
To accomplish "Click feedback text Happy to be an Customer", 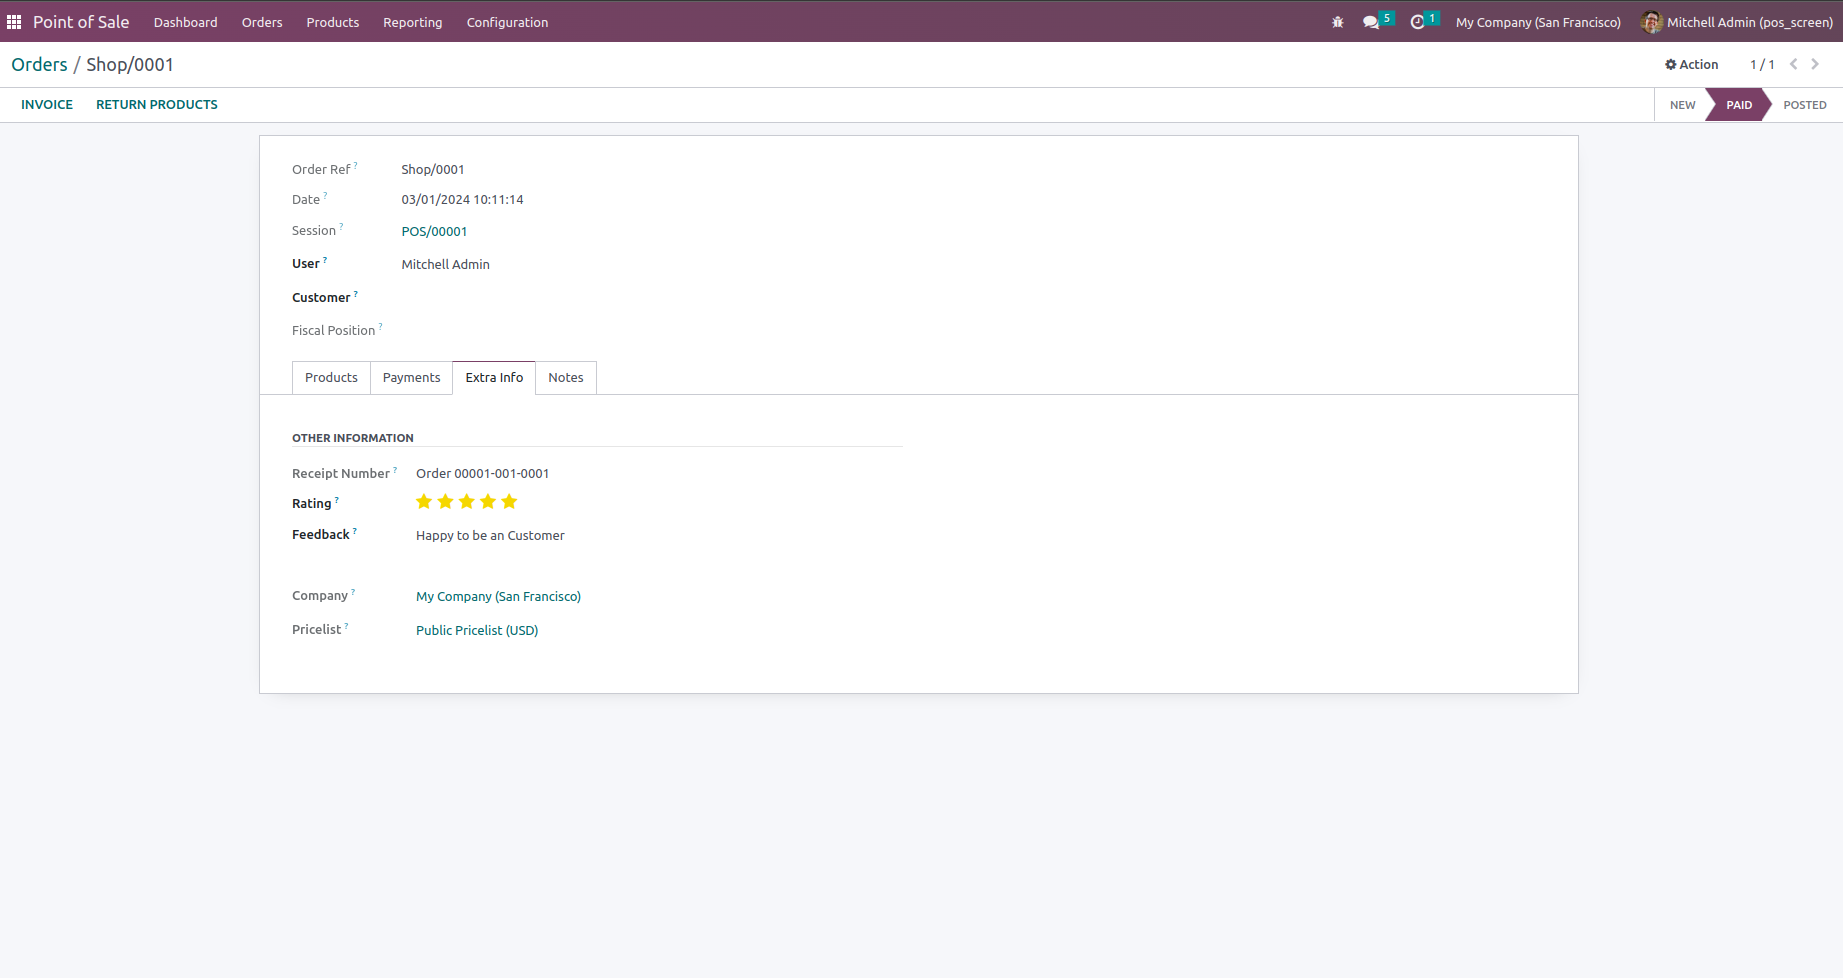I will click(x=490, y=535).
